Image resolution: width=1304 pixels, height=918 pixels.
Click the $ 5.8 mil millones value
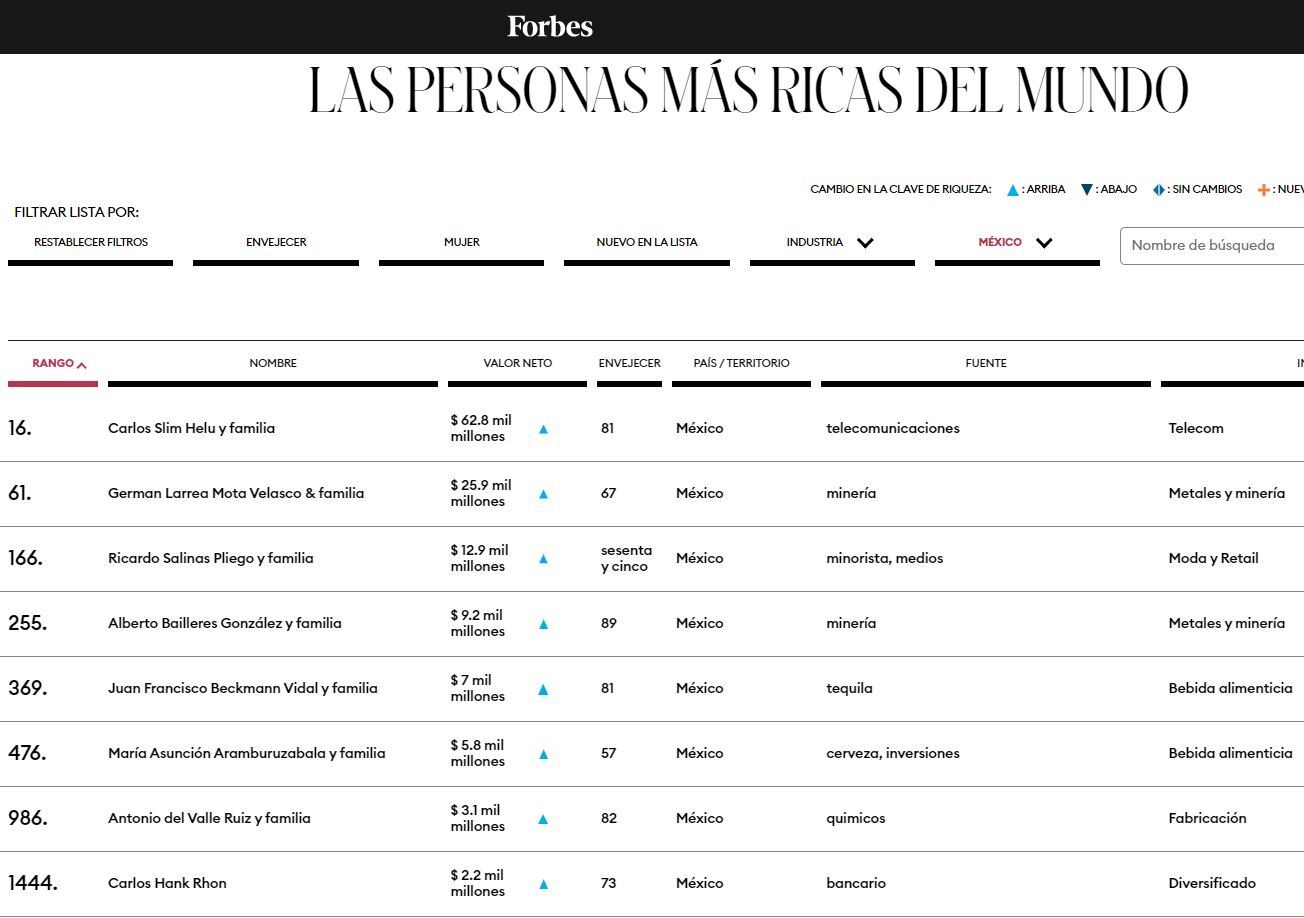[x=478, y=753]
